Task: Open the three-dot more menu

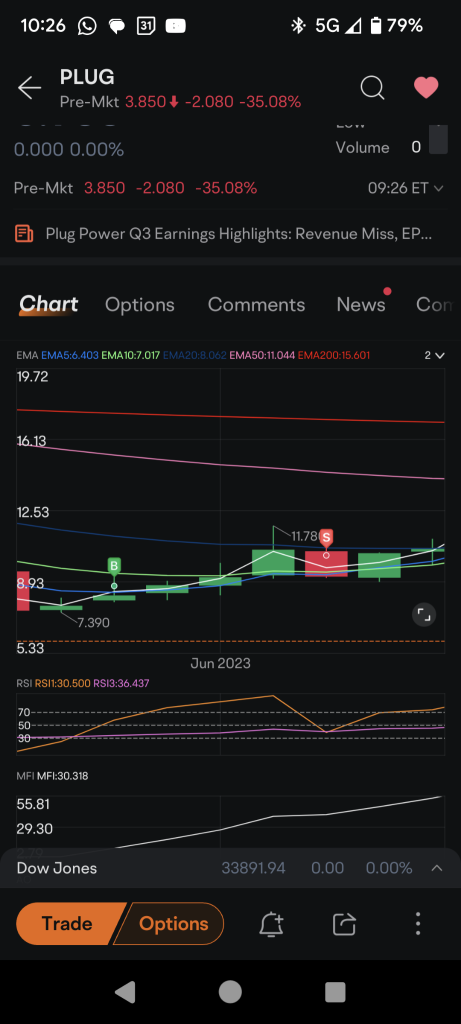Action: (418, 924)
